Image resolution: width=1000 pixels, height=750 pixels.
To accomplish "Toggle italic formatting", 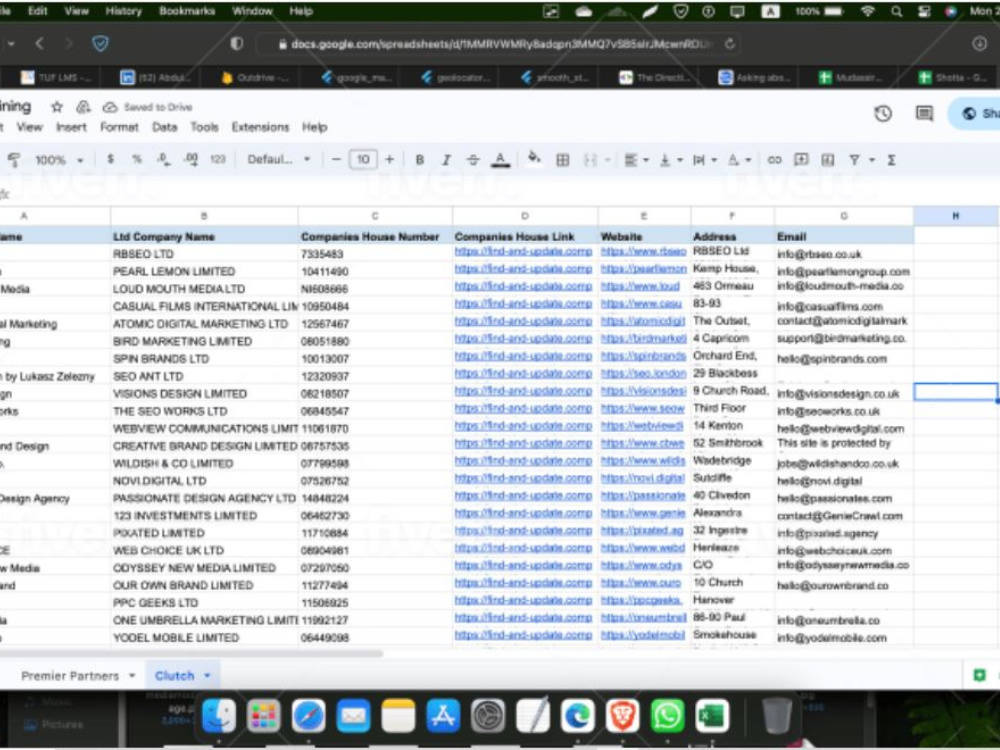I will (x=446, y=159).
